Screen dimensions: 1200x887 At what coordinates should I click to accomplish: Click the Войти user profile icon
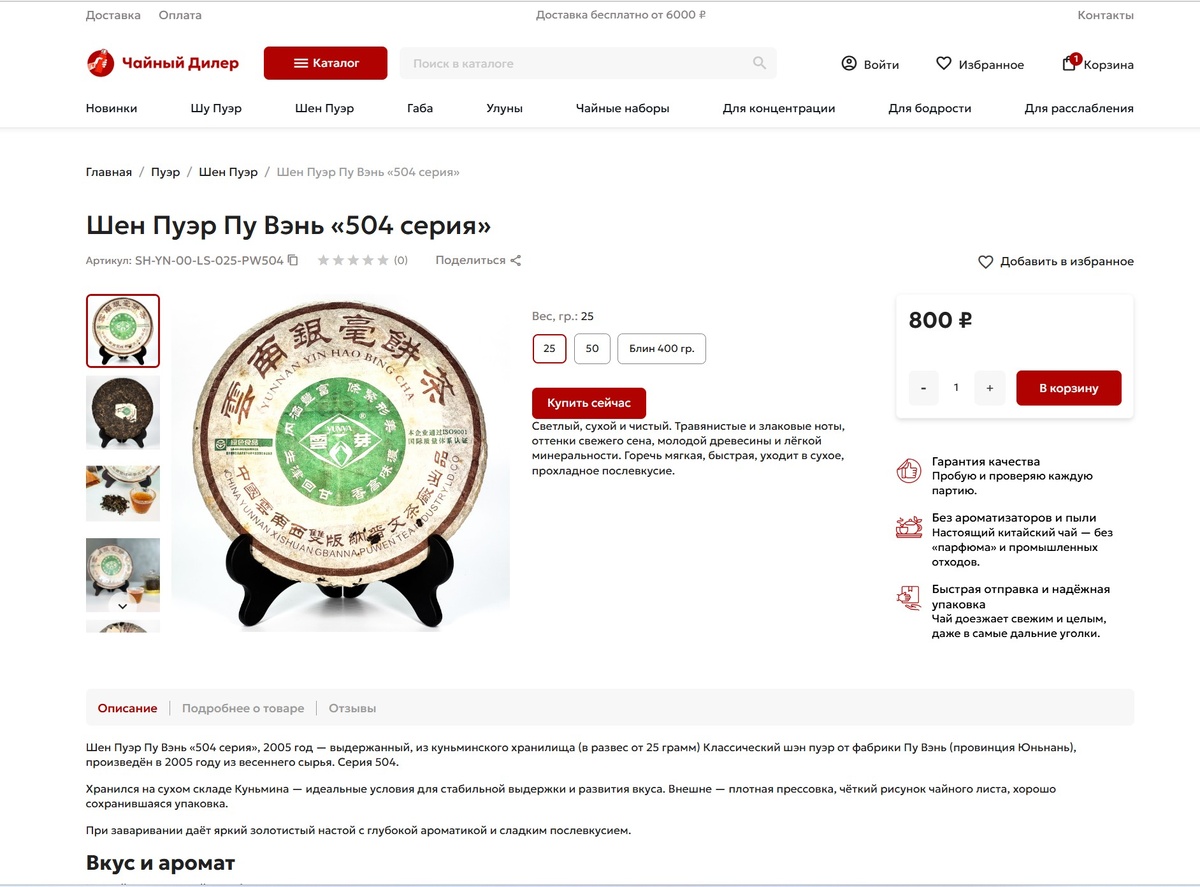click(849, 63)
